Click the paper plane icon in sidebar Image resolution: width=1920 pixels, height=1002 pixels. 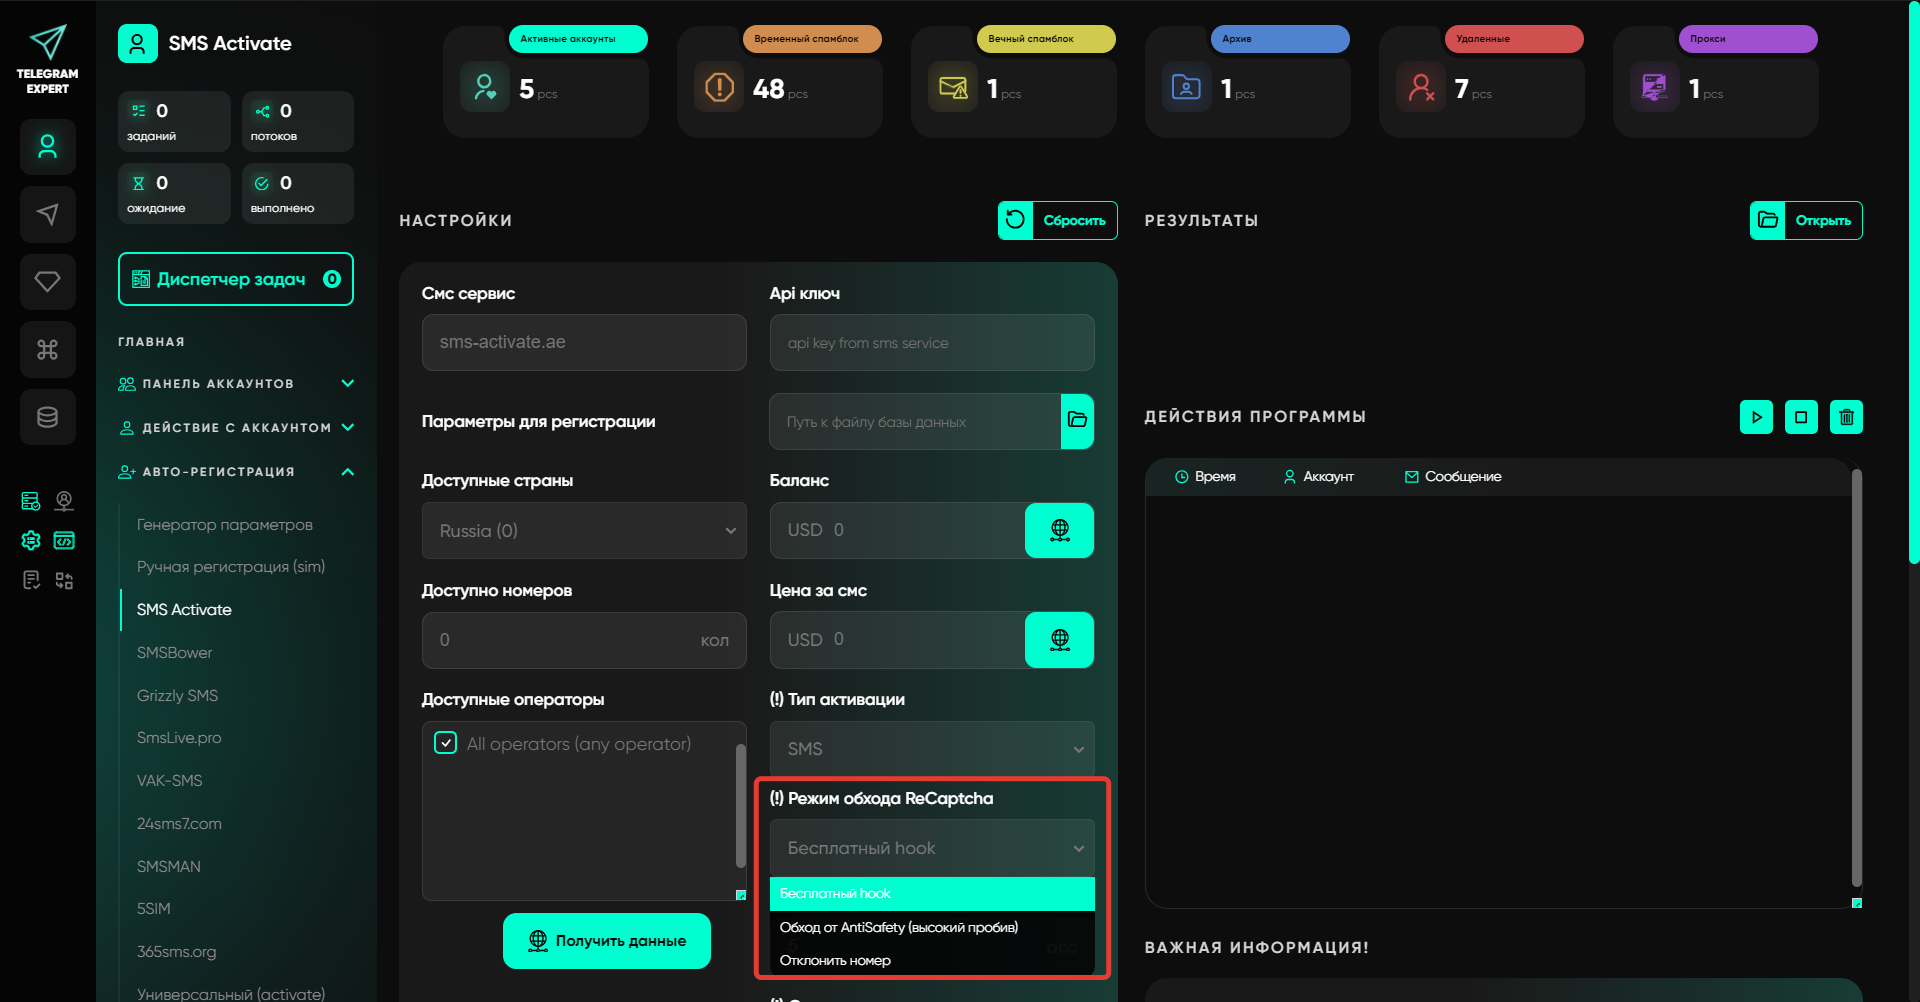tap(47, 214)
